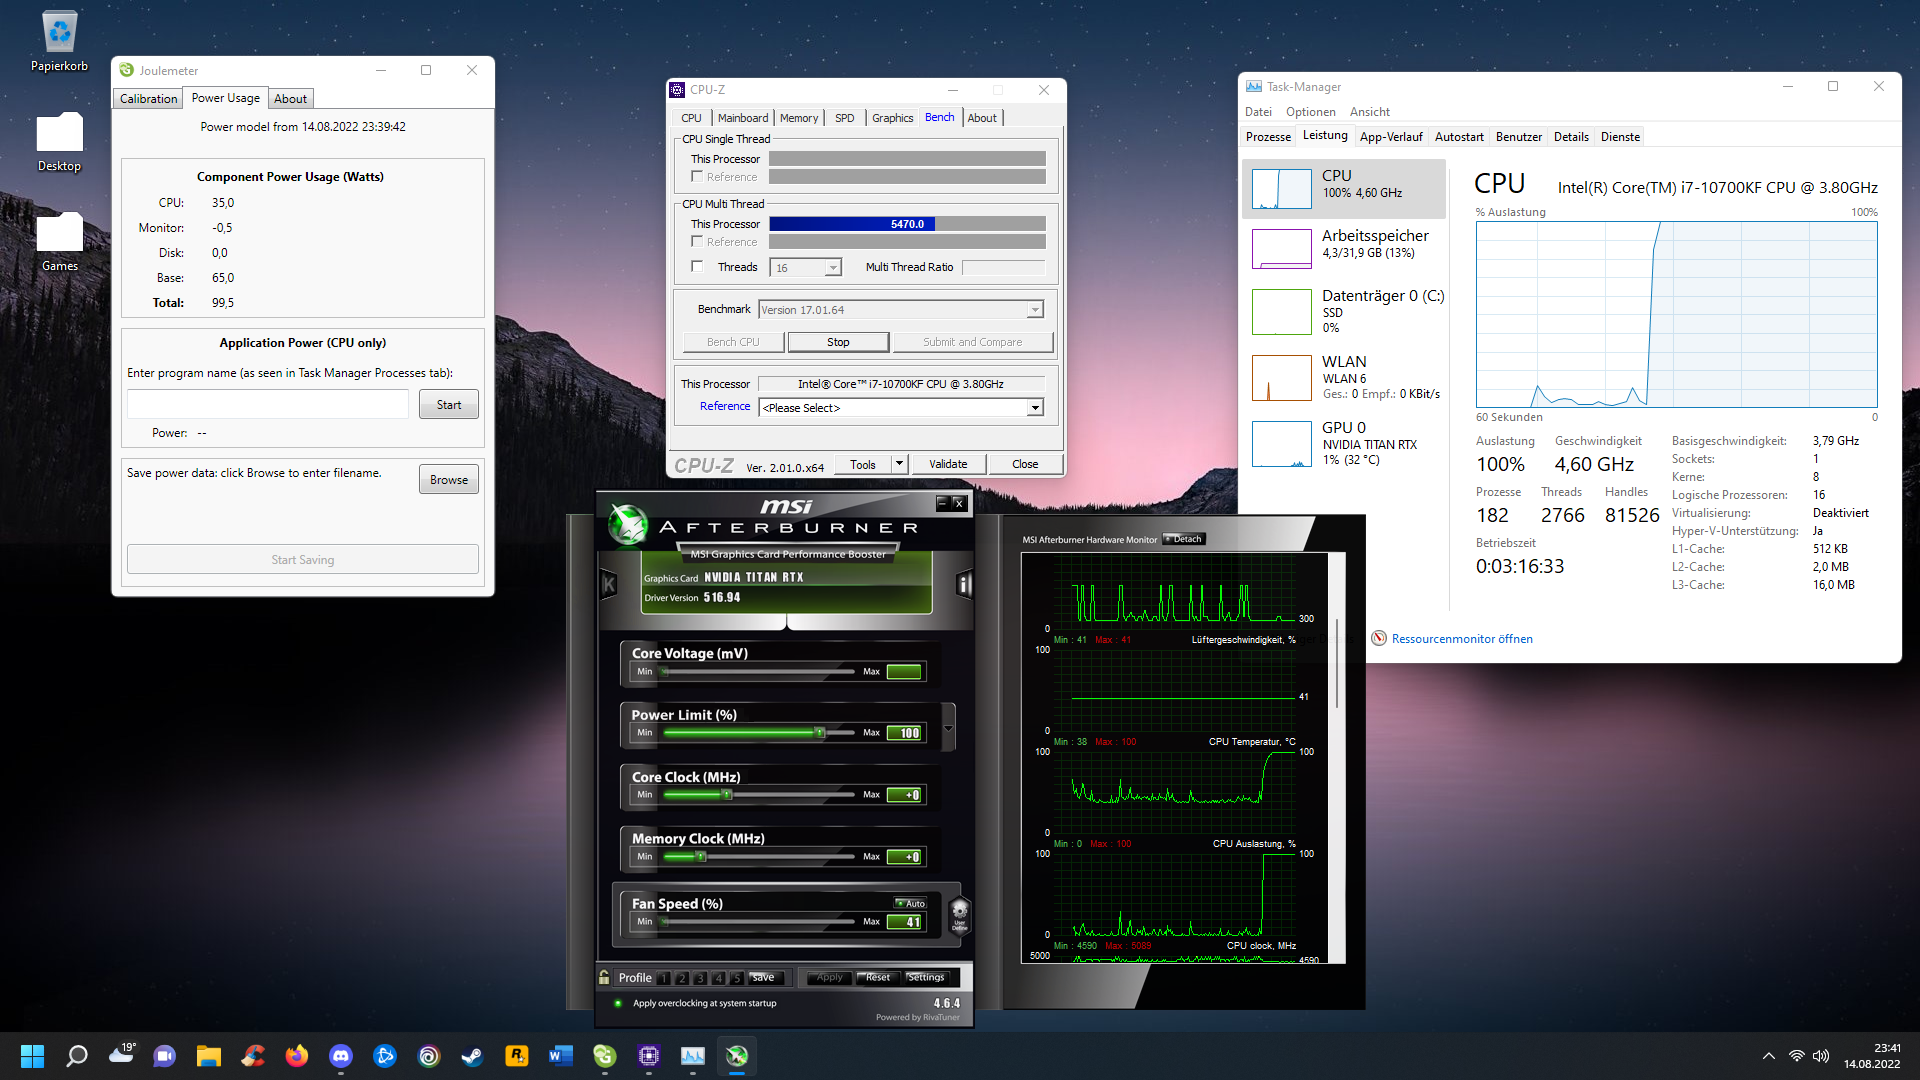This screenshot has height=1080, width=1920.
Task: Switch to the Memory tab in CPU-Z
Action: point(798,117)
